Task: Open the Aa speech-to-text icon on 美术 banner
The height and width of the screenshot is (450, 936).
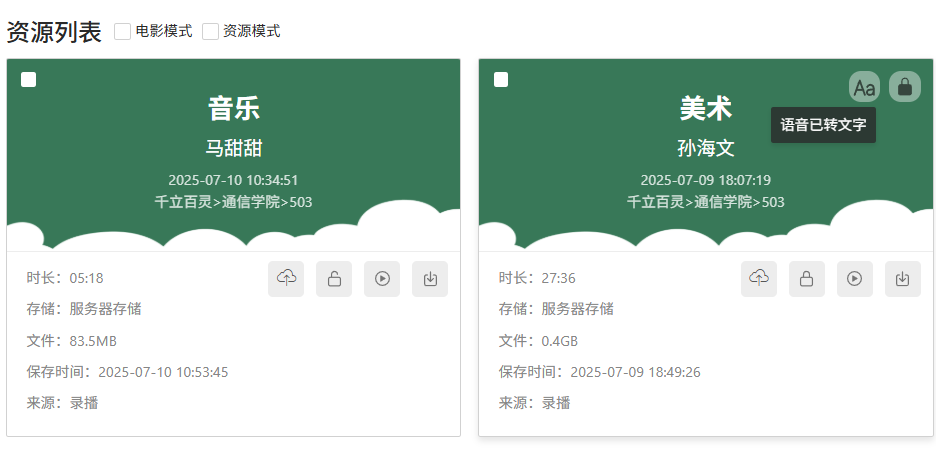Action: 864,88
